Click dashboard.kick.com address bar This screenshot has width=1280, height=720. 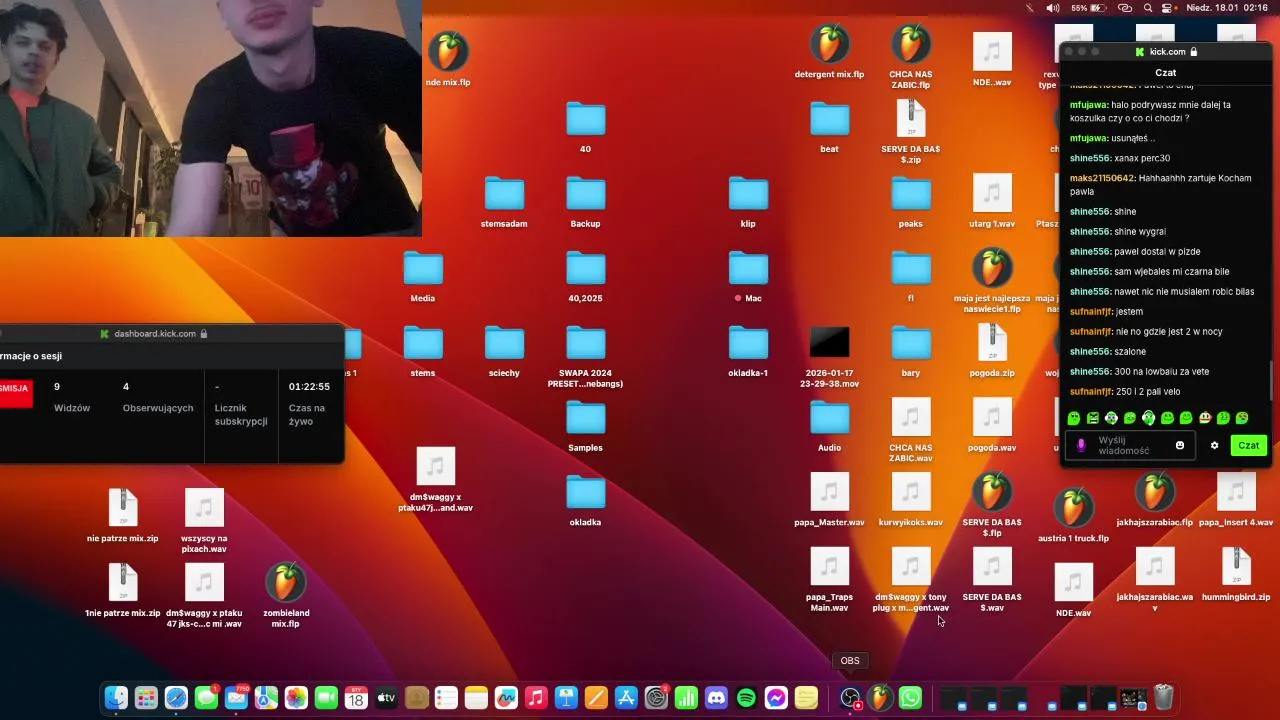point(154,334)
